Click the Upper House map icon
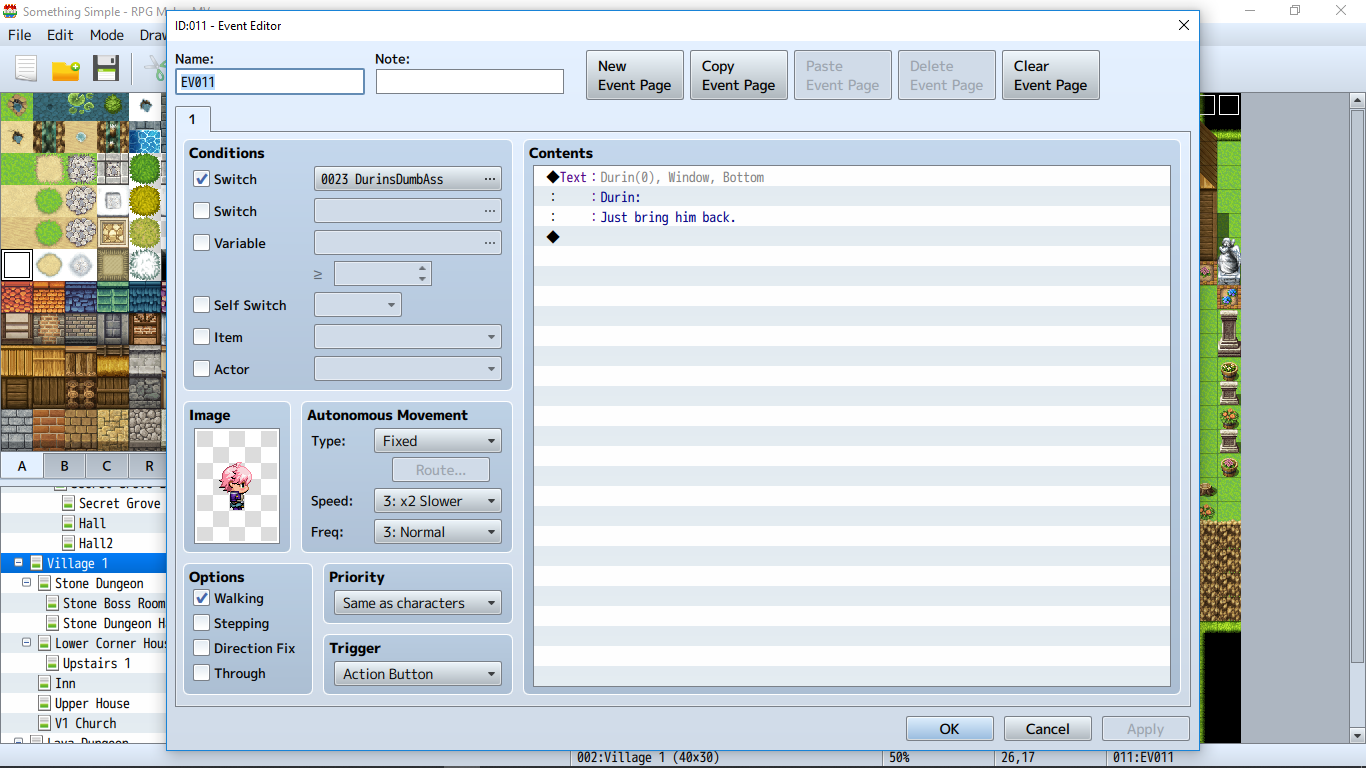This screenshot has height=768, width=1366. coord(45,703)
